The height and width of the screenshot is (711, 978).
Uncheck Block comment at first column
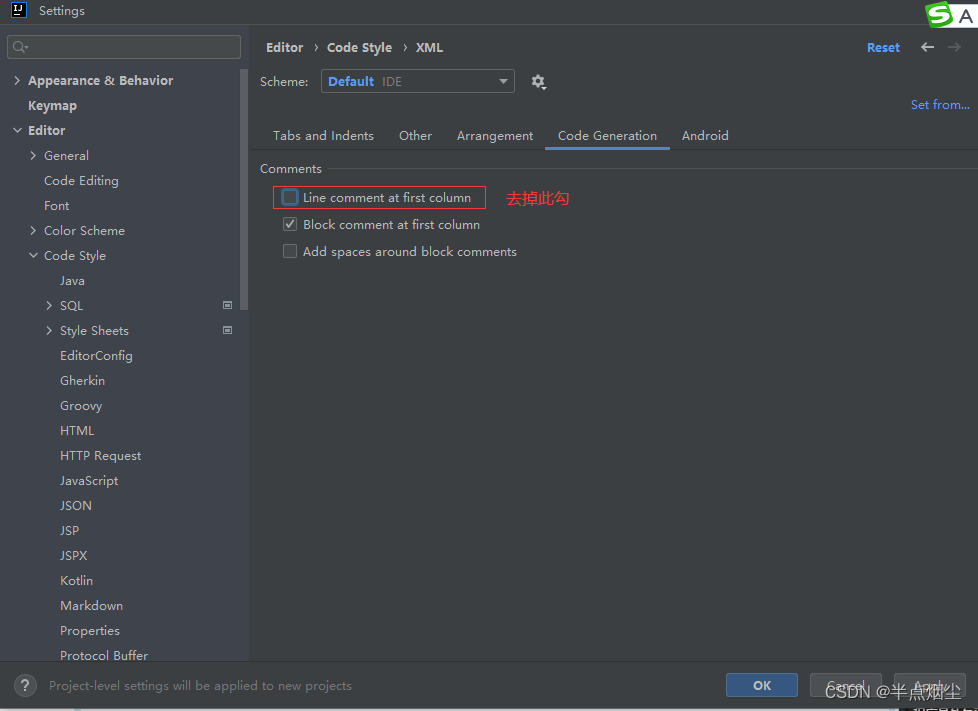tap(290, 225)
